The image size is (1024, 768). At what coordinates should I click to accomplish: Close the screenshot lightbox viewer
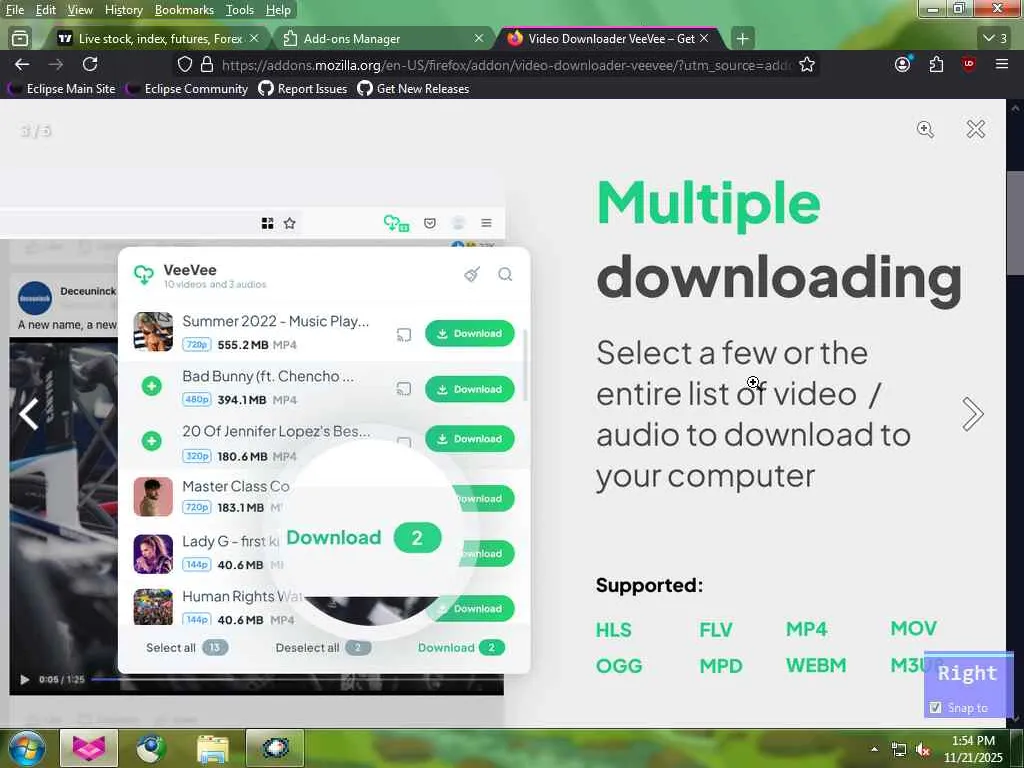coord(976,129)
